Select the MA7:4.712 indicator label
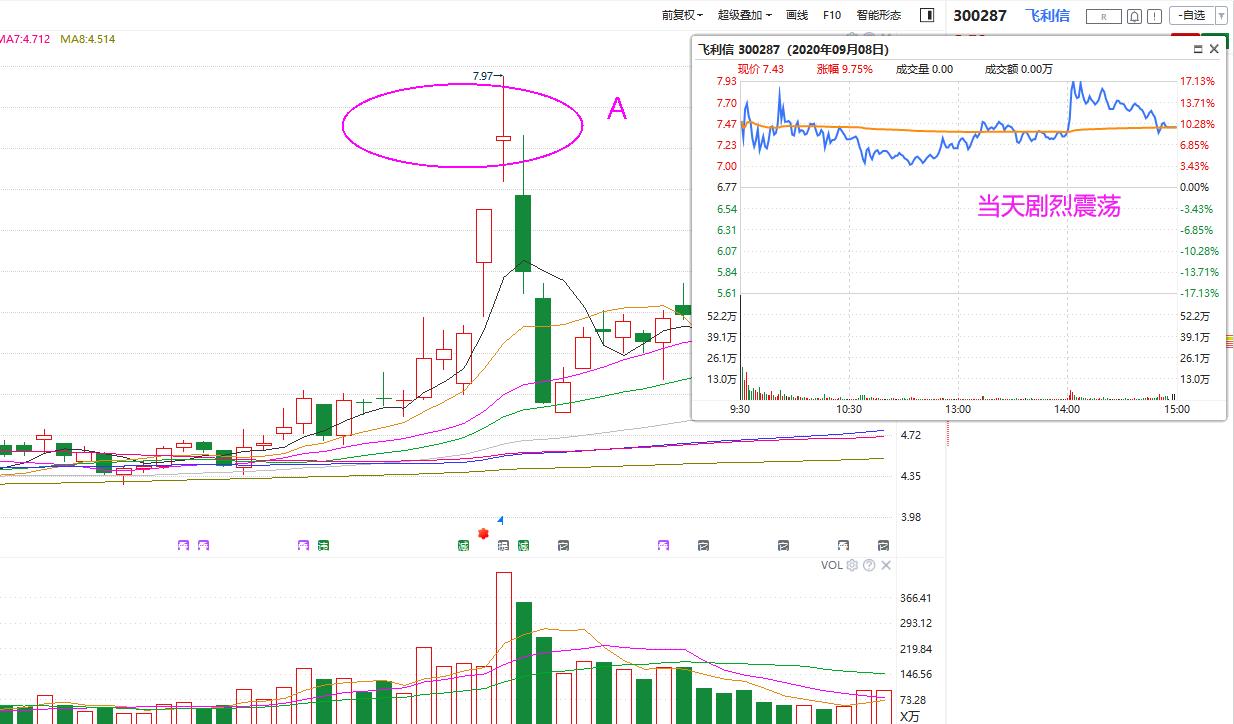 (25, 39)
